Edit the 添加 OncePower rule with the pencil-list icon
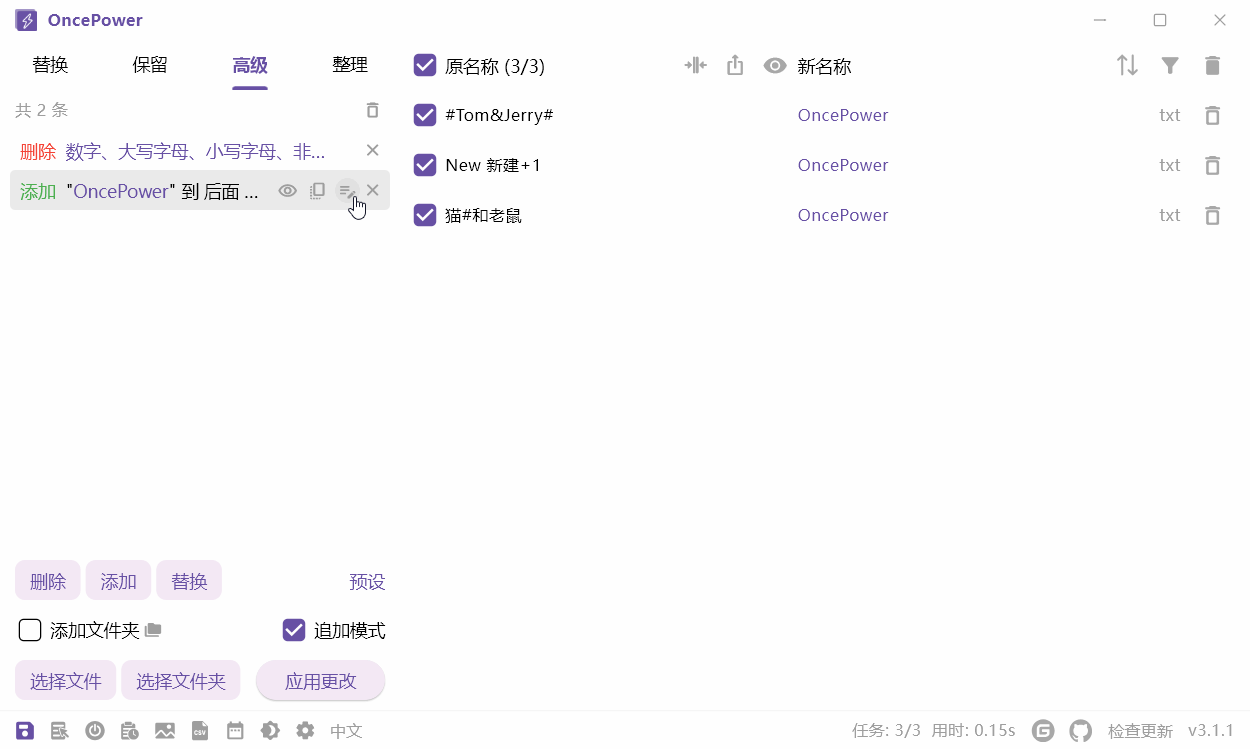This screenshot has height=749, width=1250. (347, 190)
